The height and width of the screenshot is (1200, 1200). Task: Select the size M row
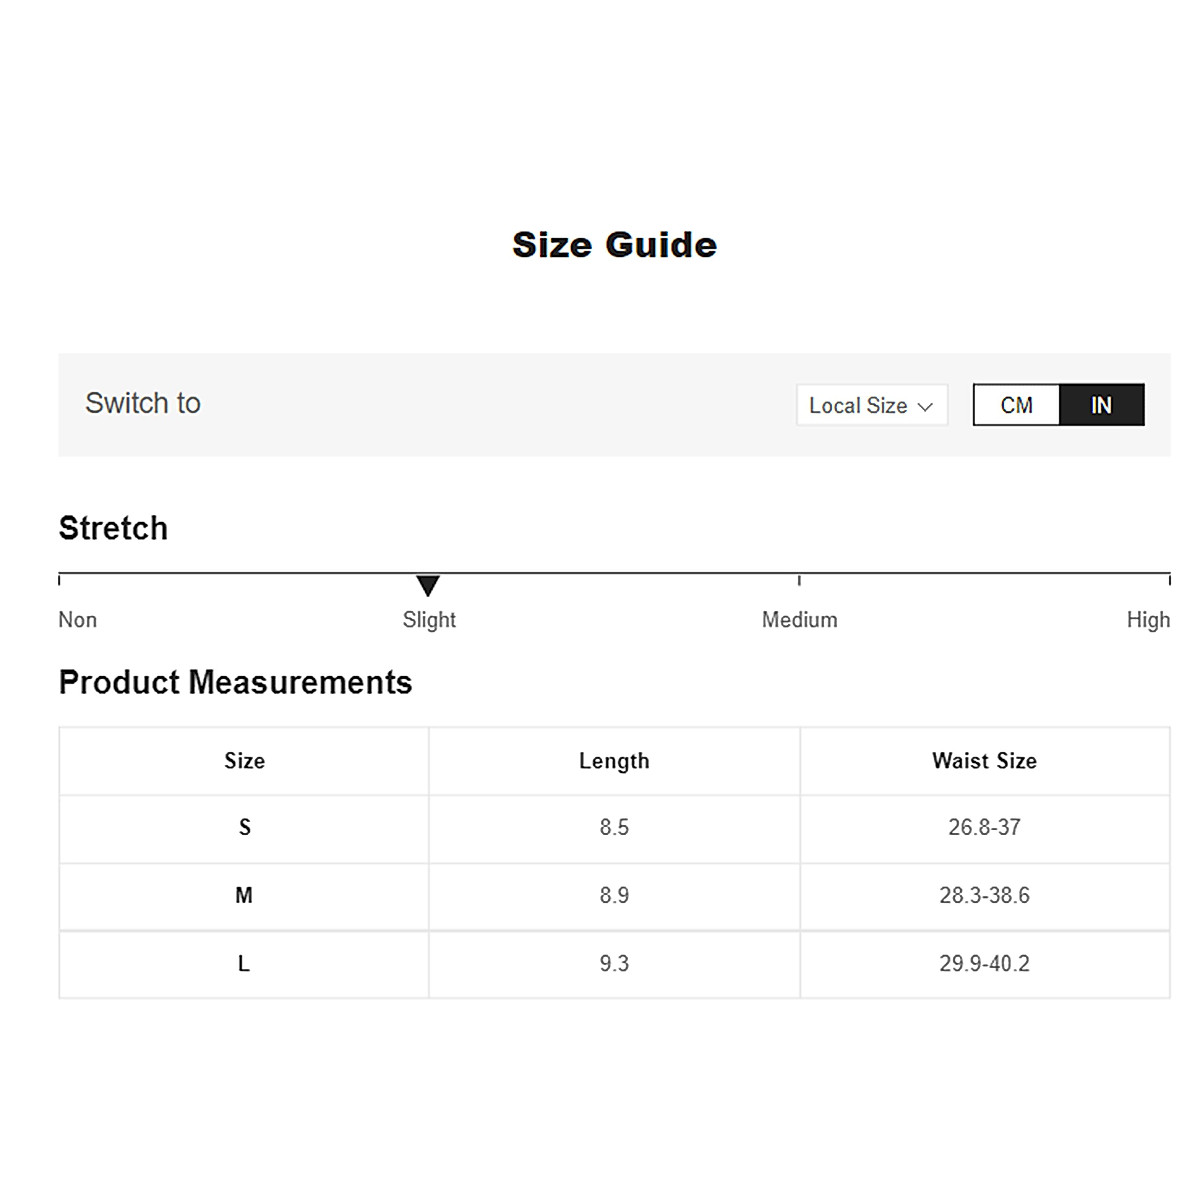[244, 896]
